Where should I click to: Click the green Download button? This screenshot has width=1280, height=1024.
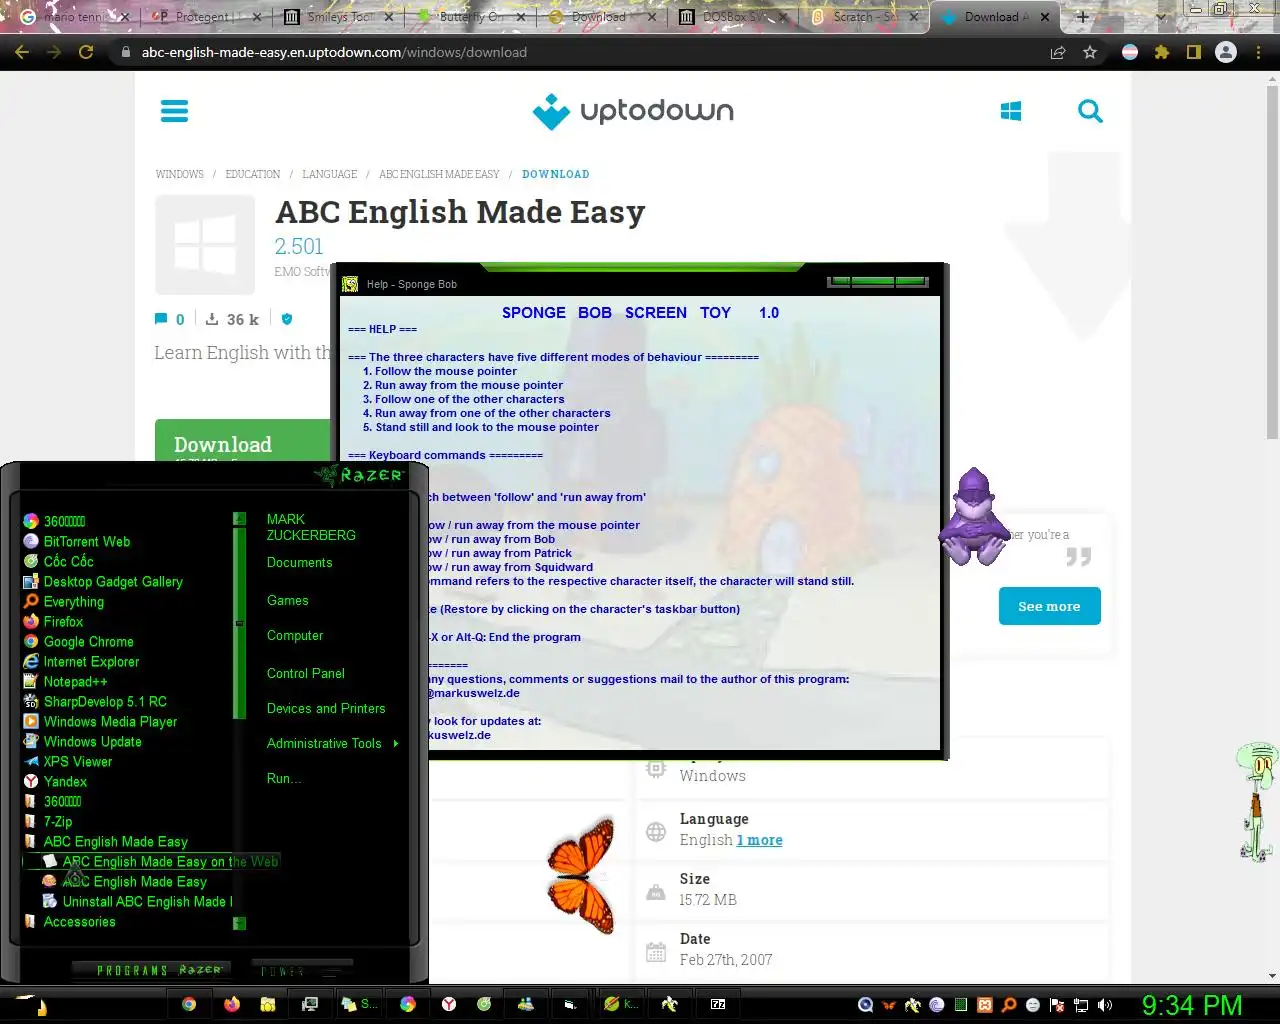coord(243,443)
